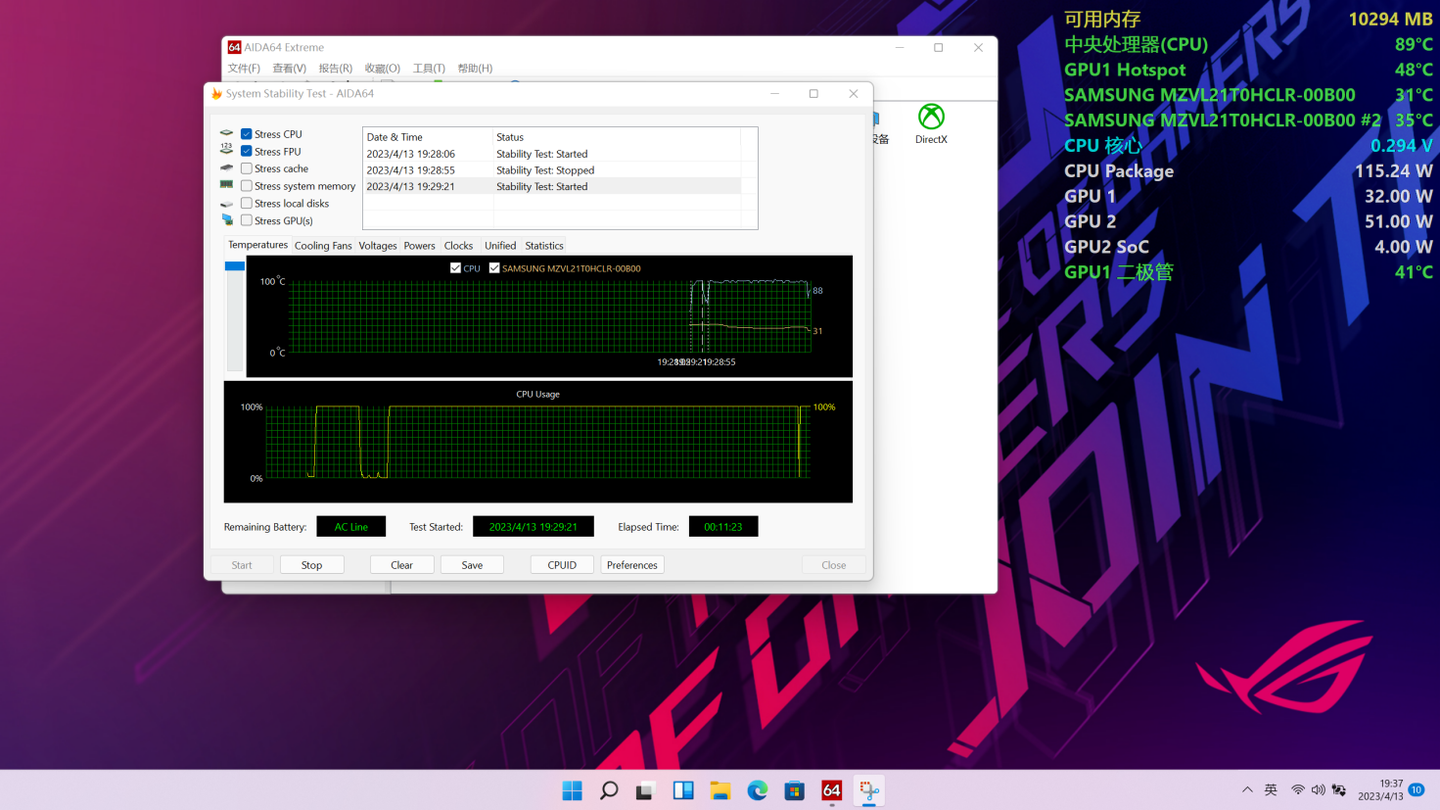Click the Status column header
The height and width of the screenshot is (810, 1440).
[x=617, y=137]
